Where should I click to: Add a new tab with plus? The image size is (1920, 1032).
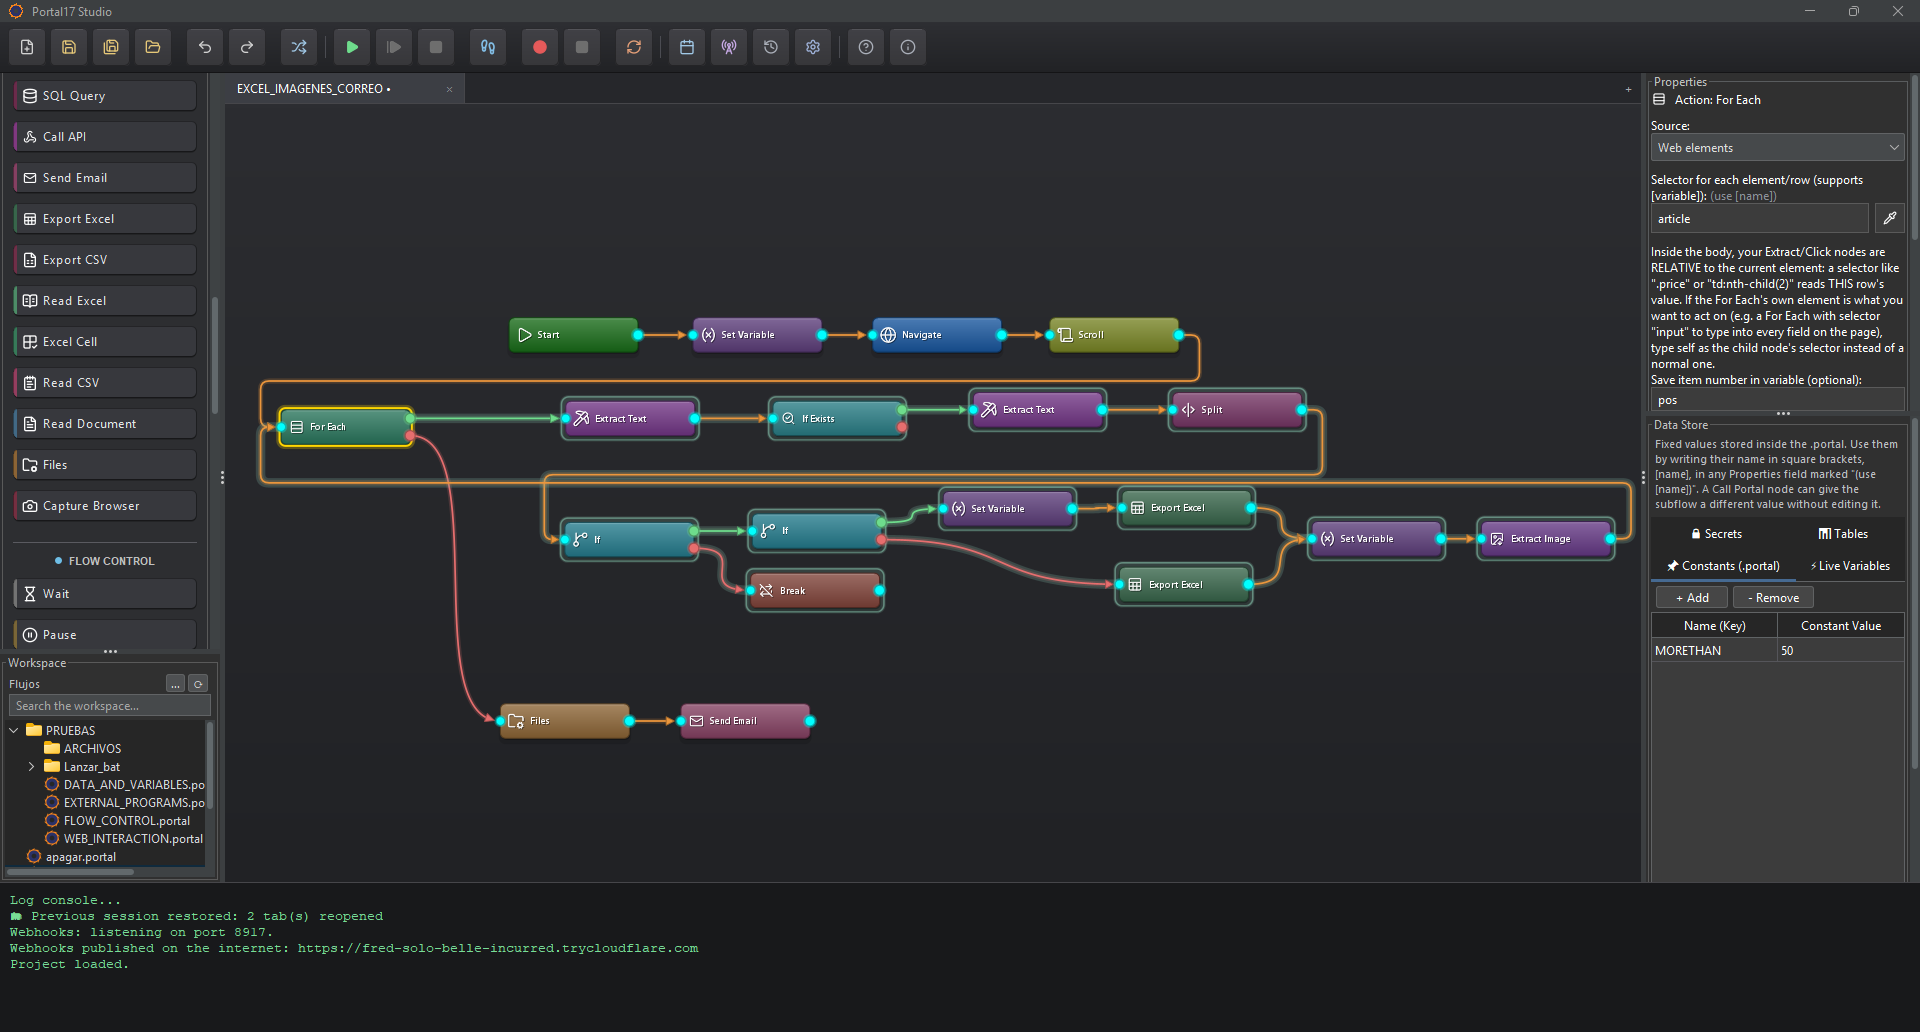pyautogui.click(x=1628, y=89)
